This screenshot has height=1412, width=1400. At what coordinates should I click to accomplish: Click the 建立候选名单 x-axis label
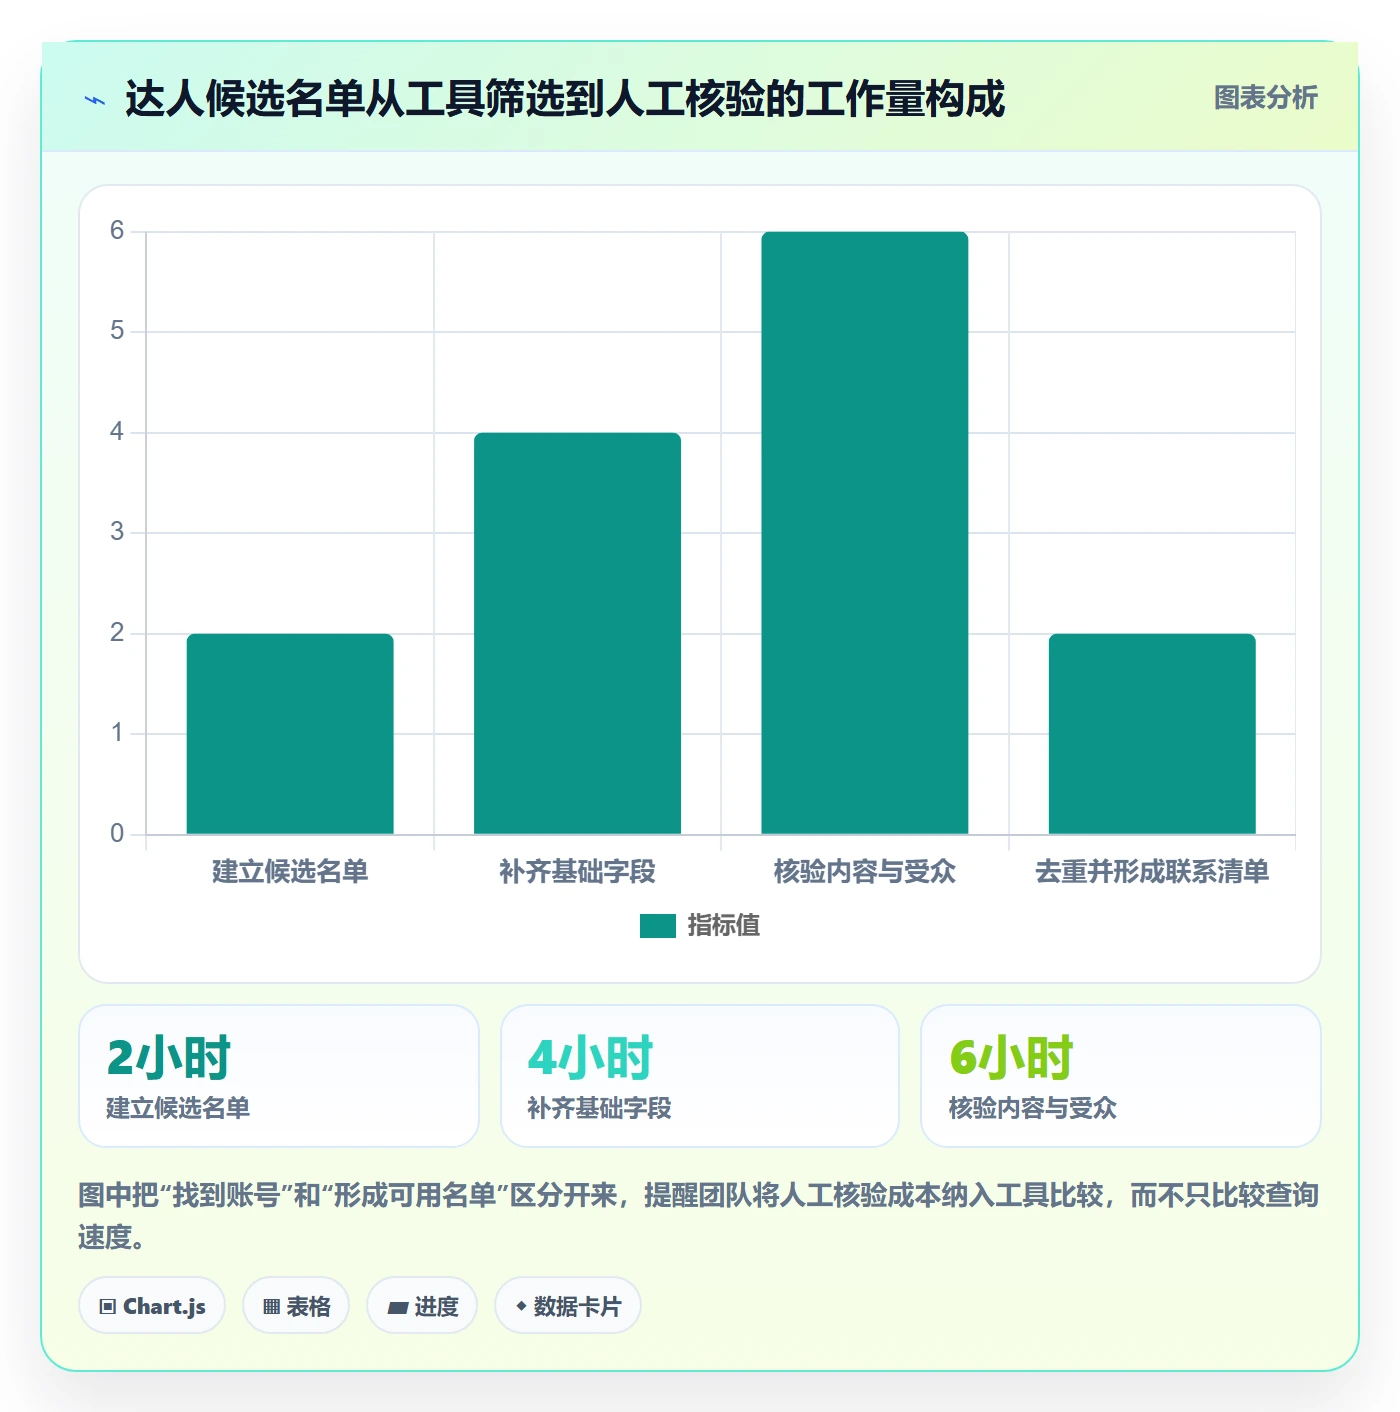pyautogui.click(x=290, y=872)
